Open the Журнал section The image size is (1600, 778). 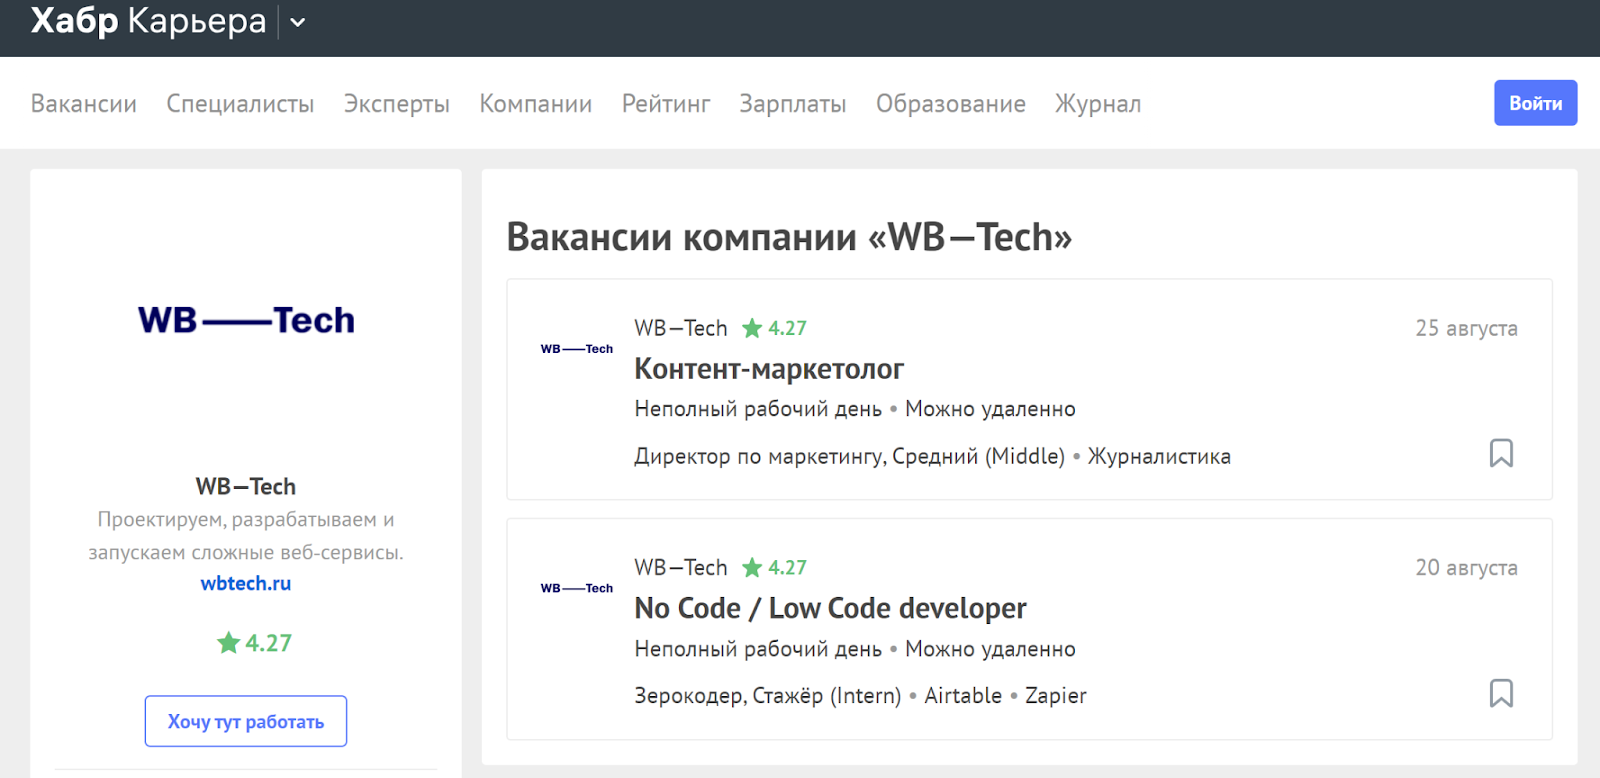click(x=1098, y=104)
